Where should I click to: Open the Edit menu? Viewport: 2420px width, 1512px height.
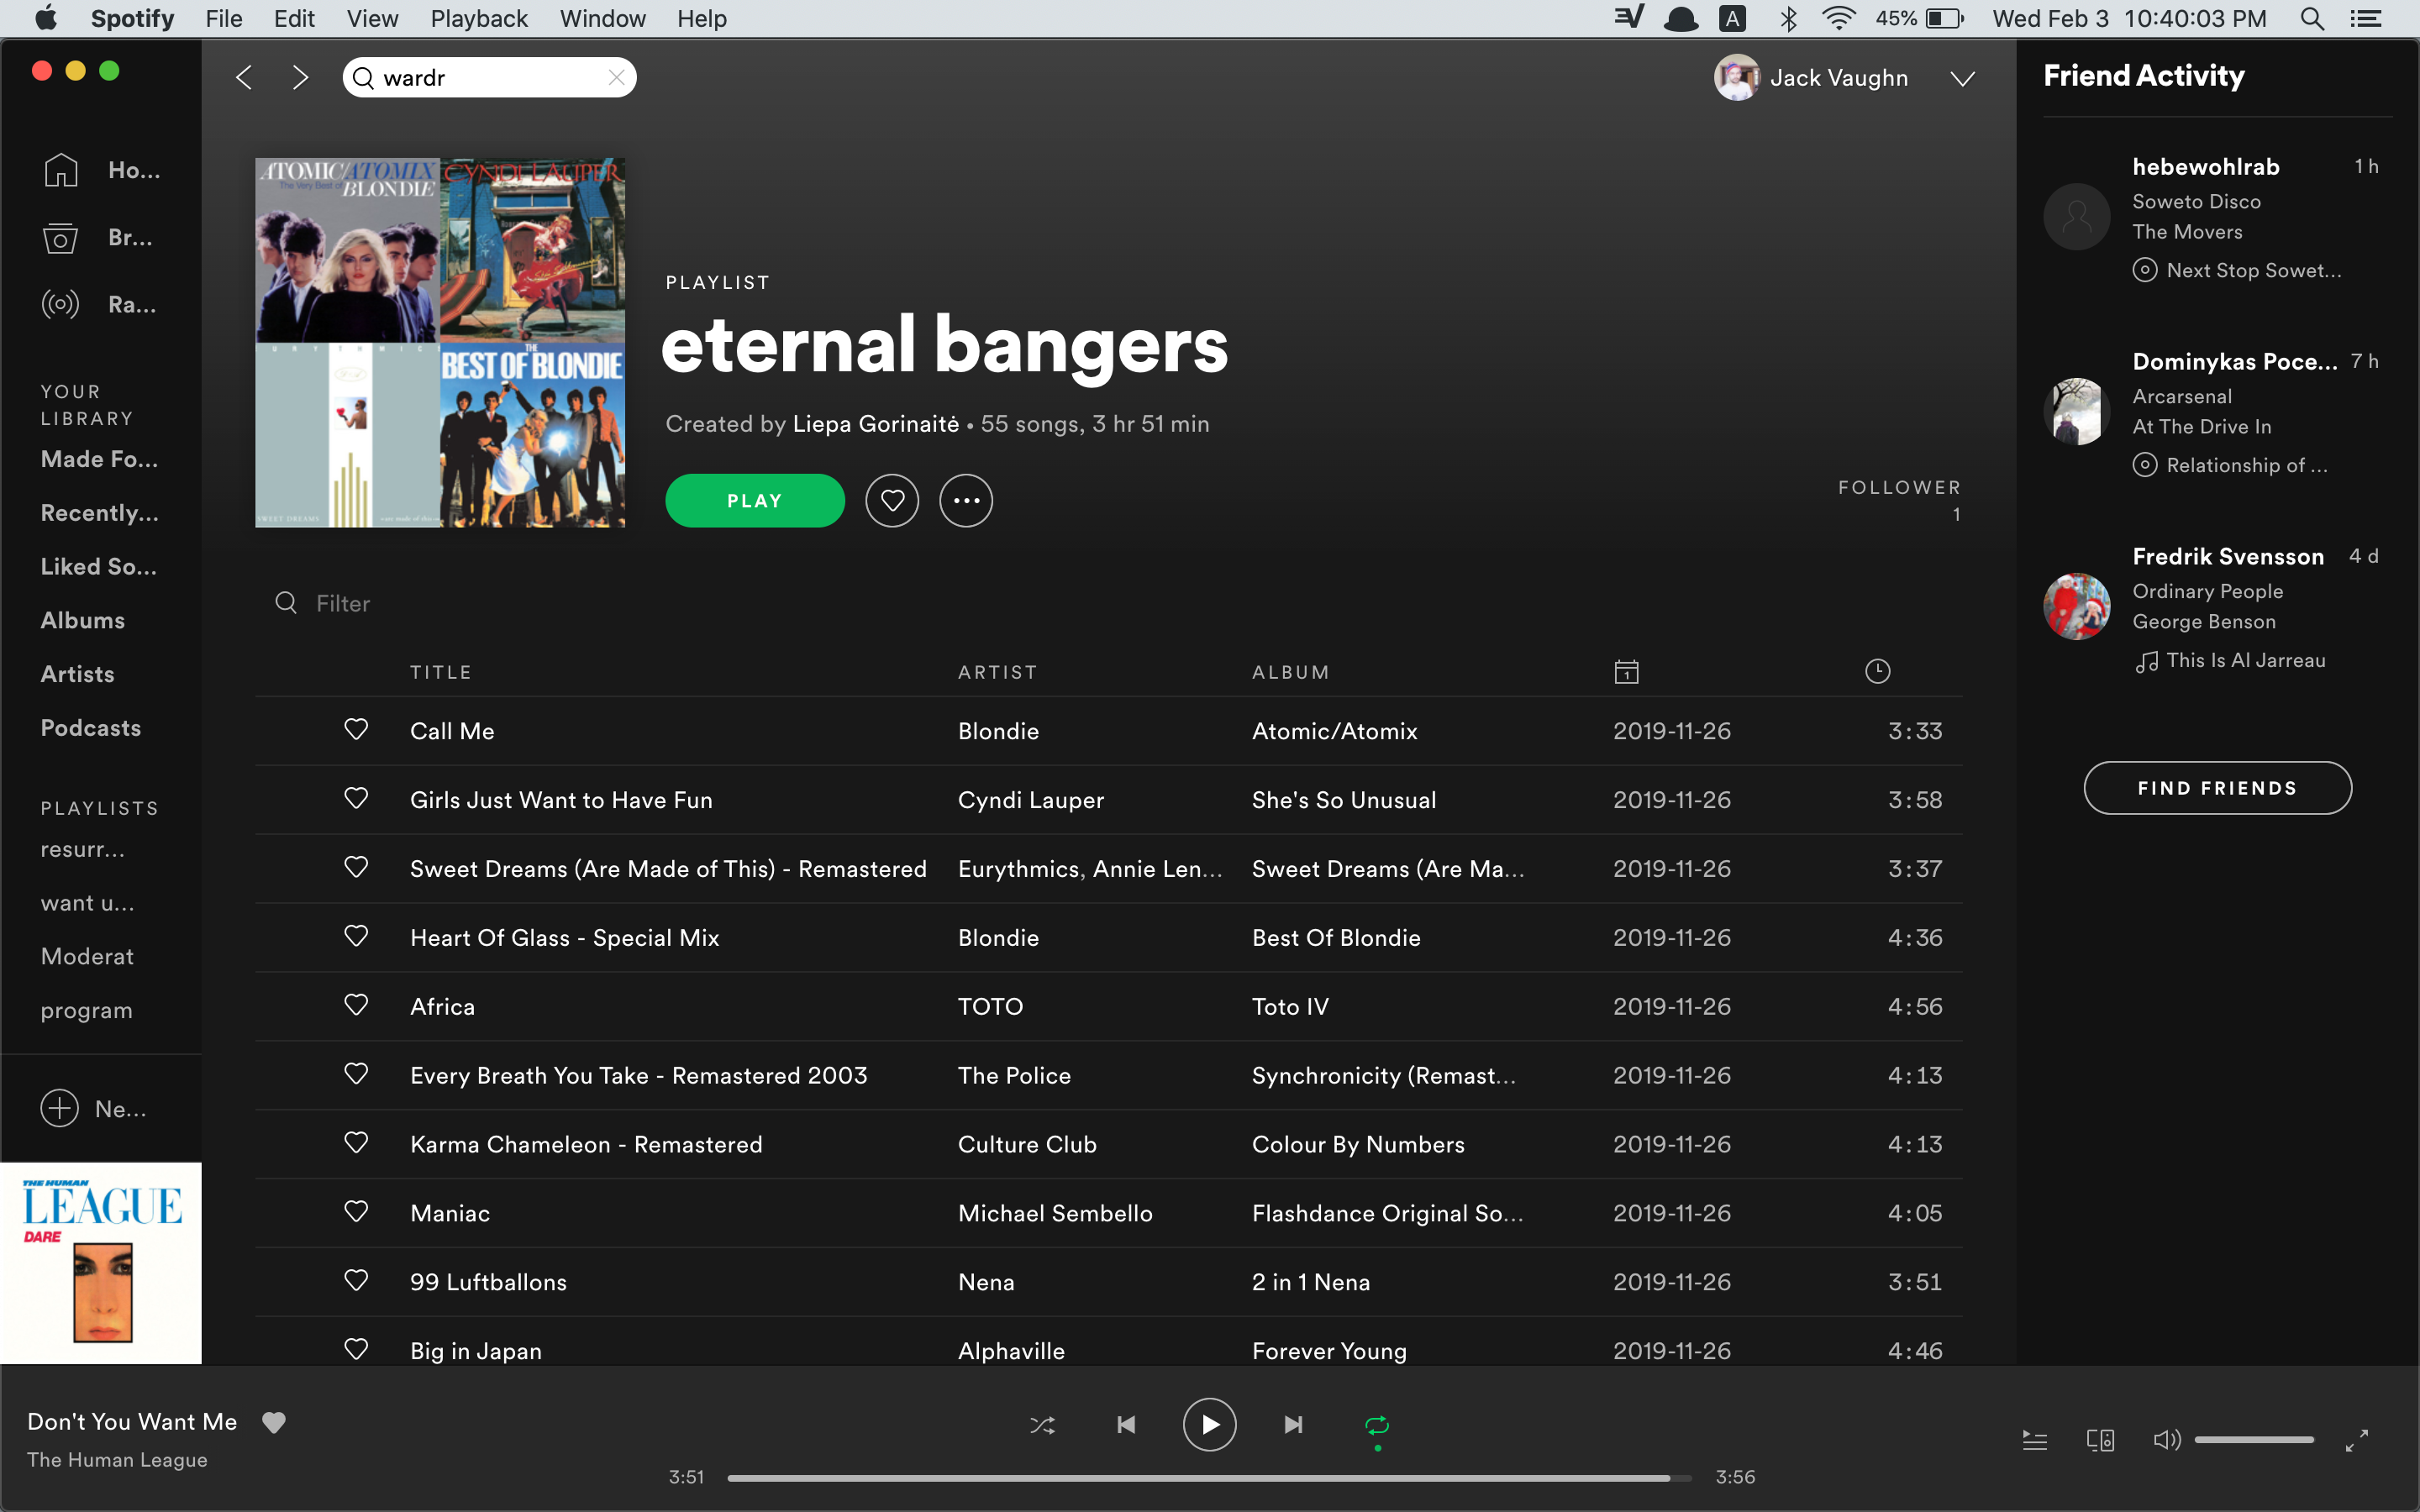click(294, 19)
